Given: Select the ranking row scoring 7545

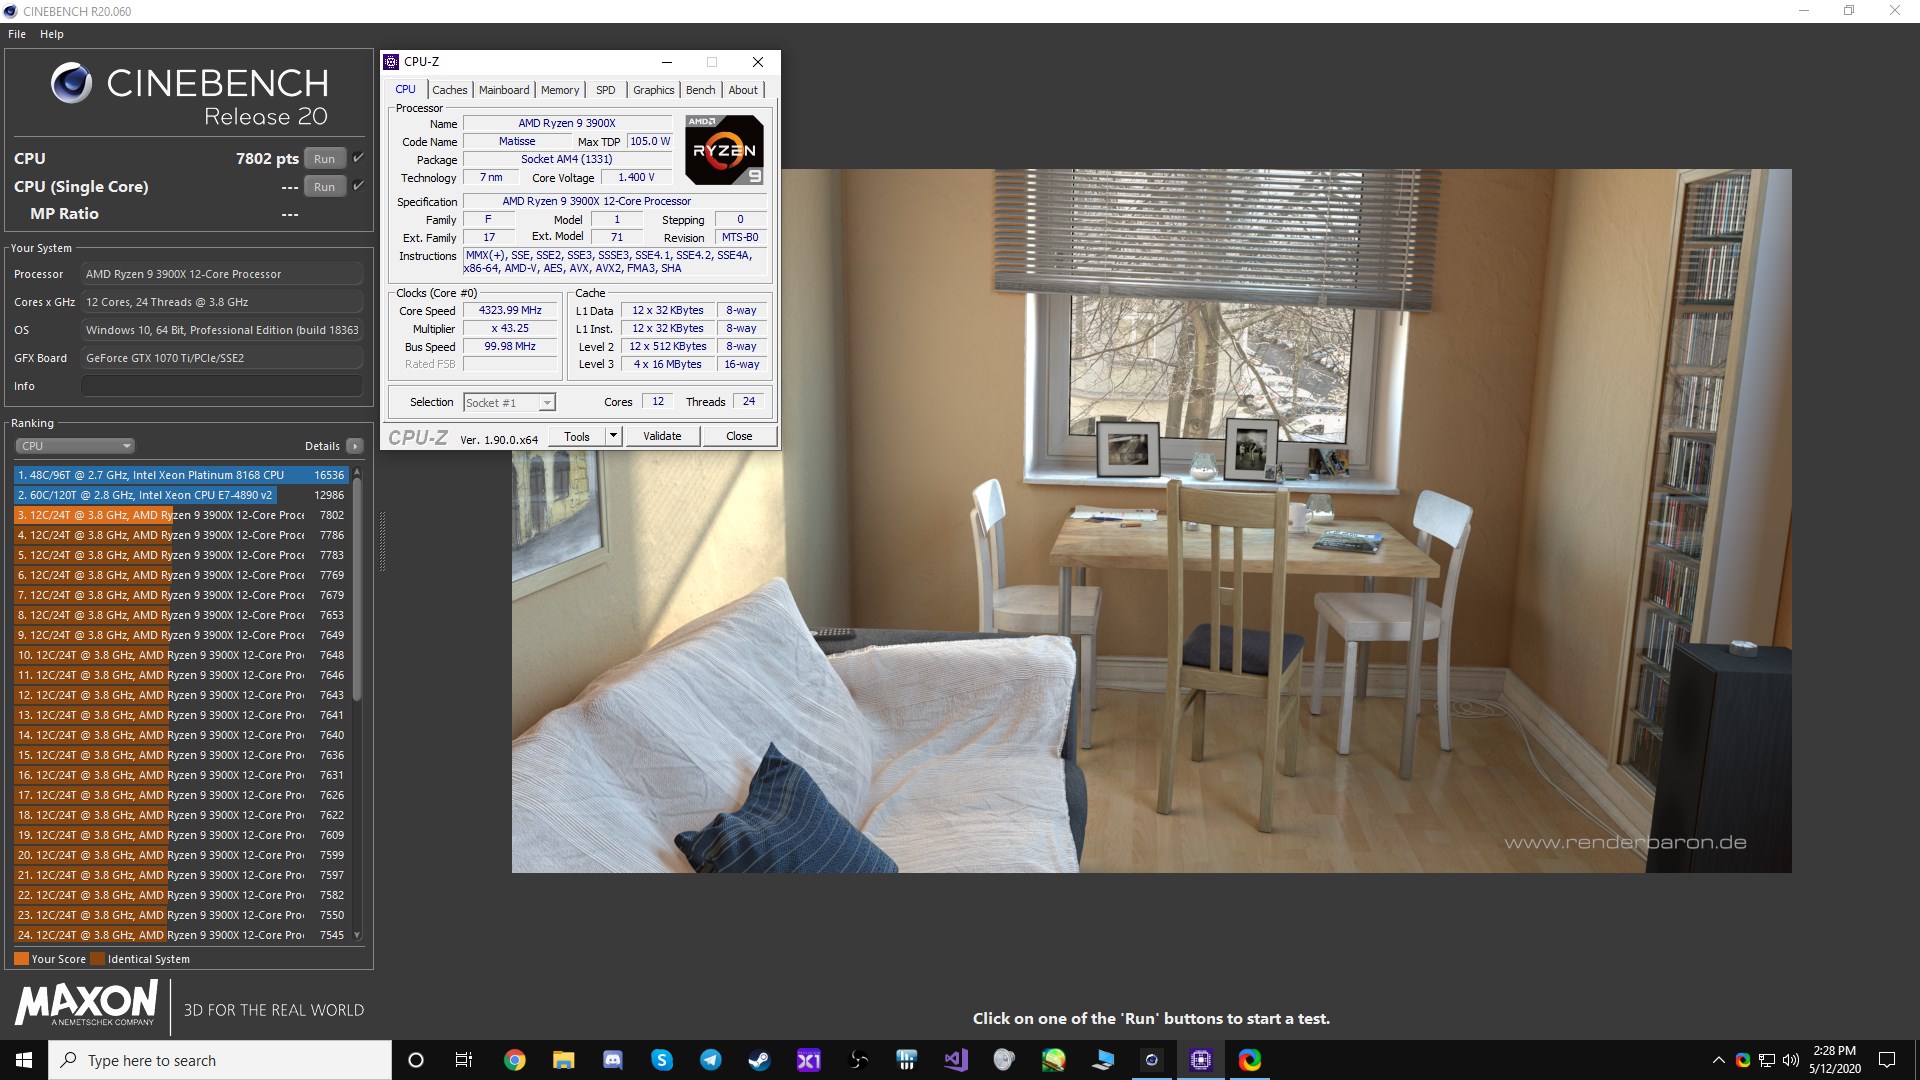Looking at the screenshot, I should tap(181, 935).
